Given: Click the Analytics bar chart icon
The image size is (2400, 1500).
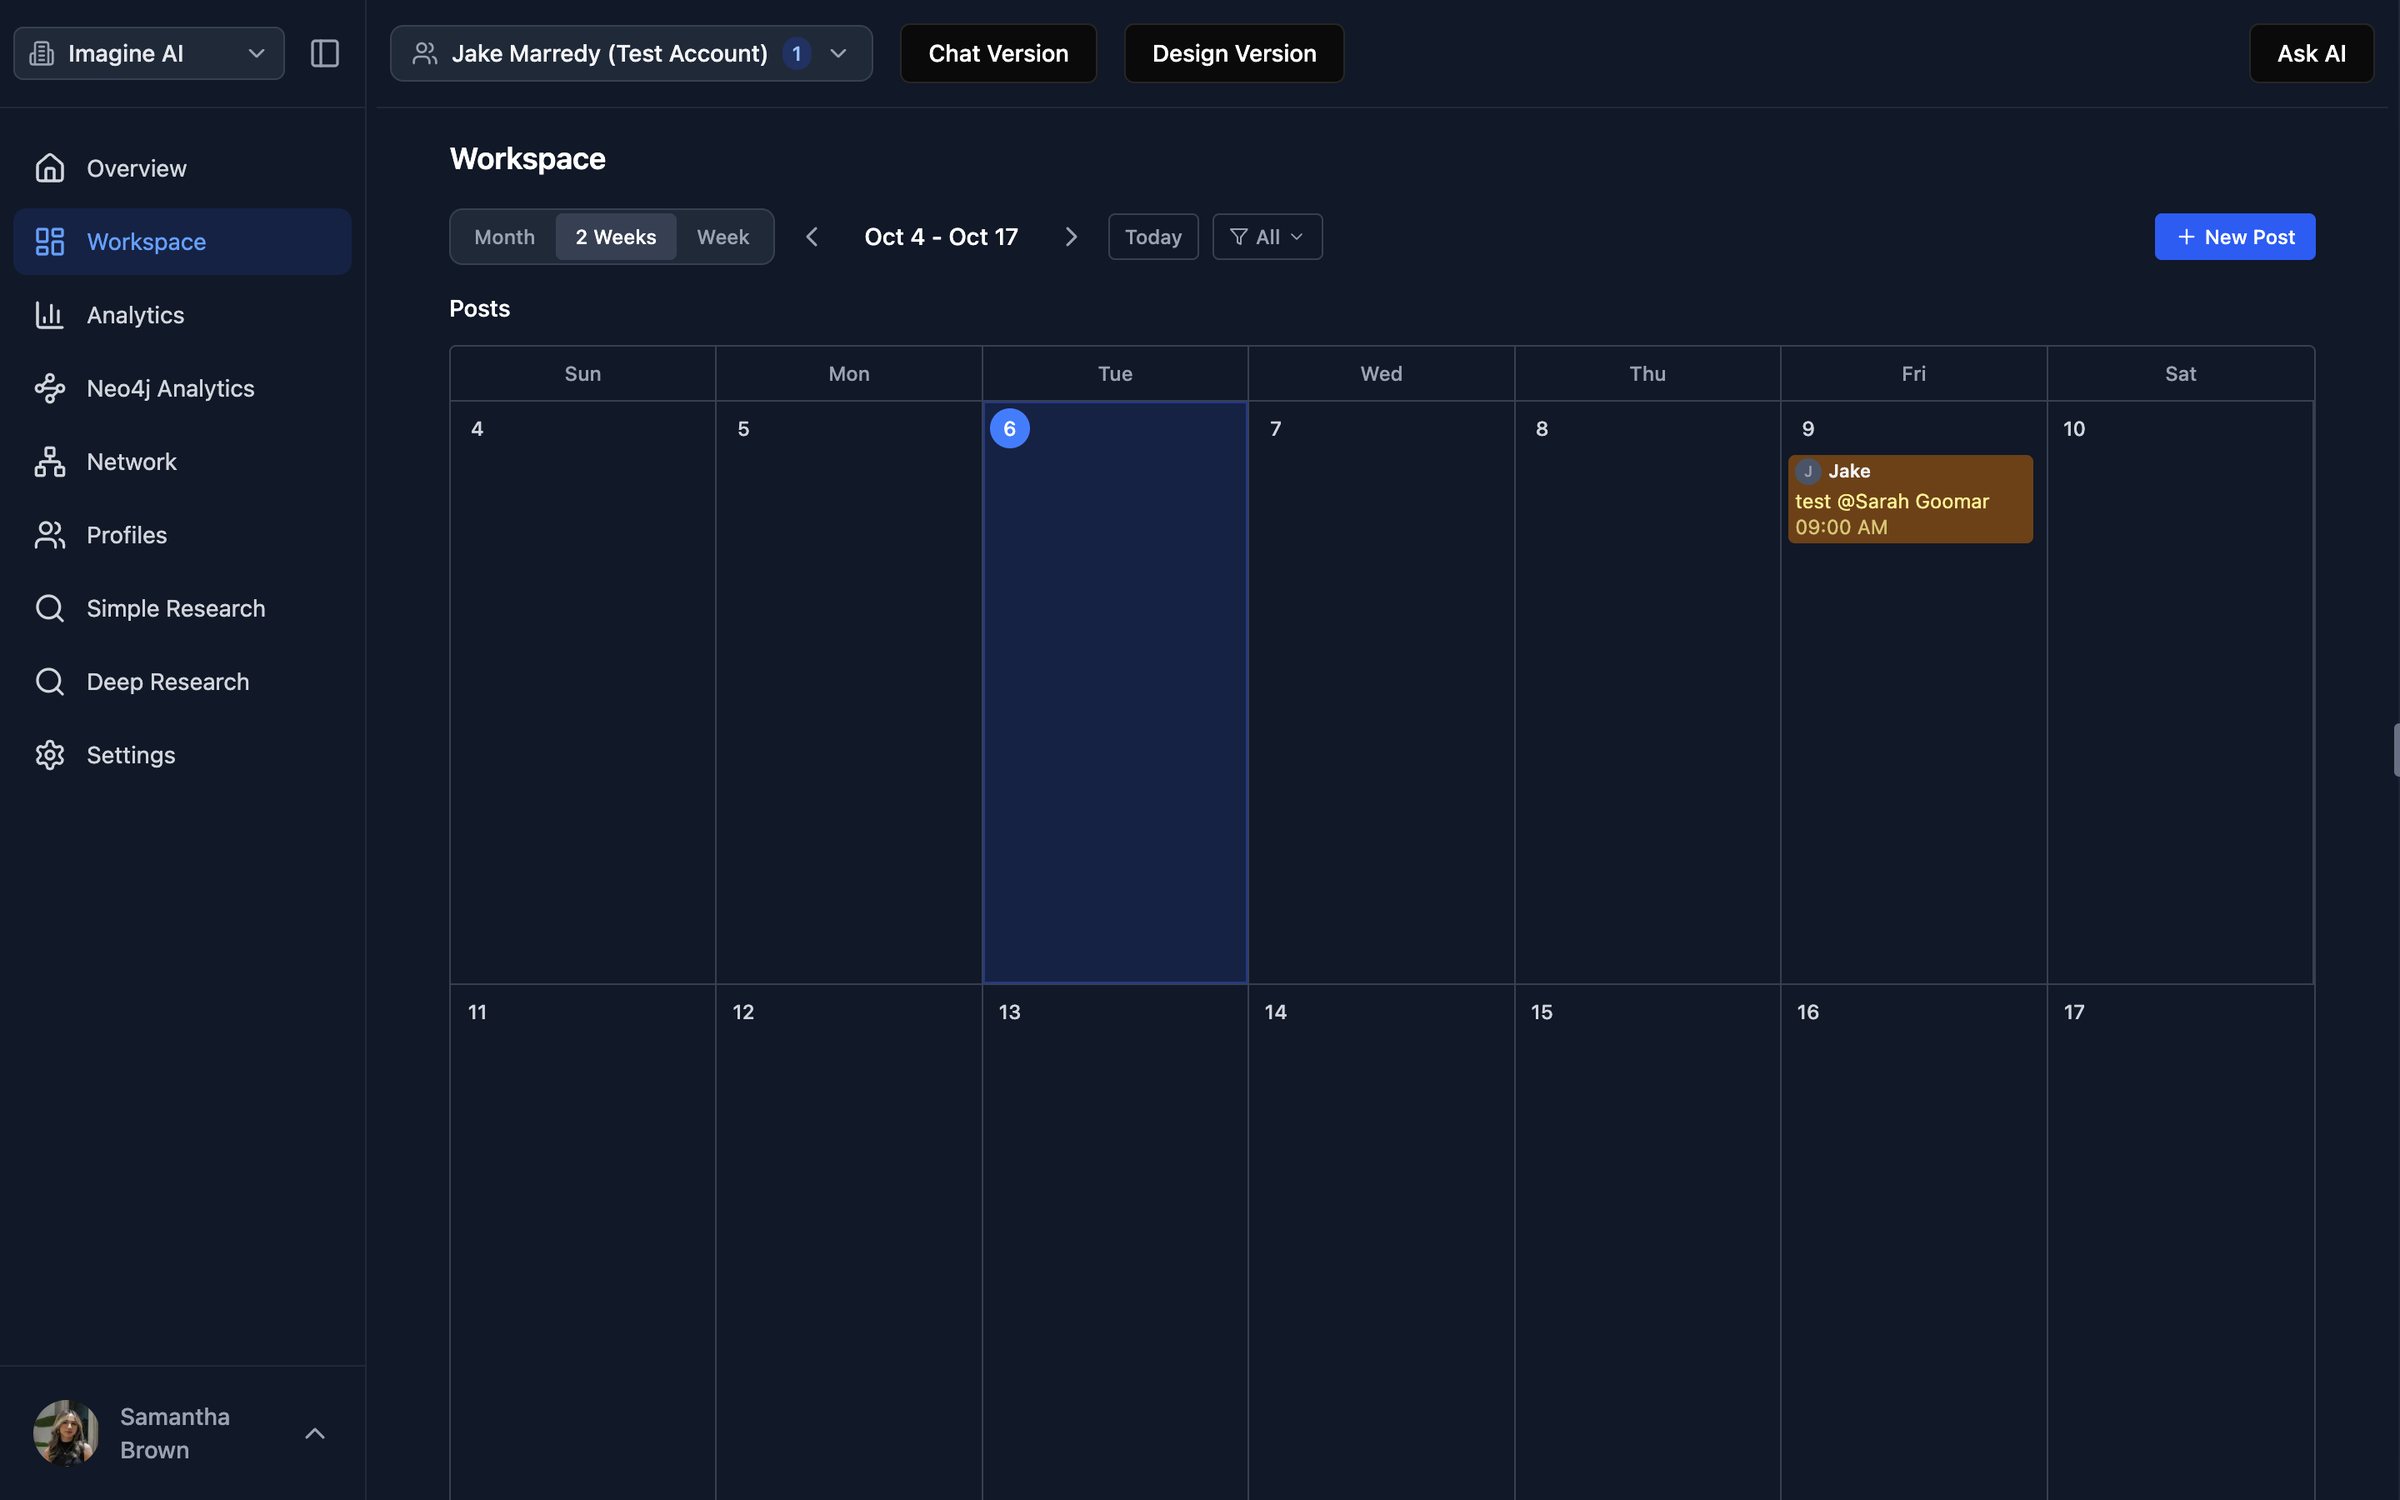Looking at the screenshot, I should tap(49, 315).
